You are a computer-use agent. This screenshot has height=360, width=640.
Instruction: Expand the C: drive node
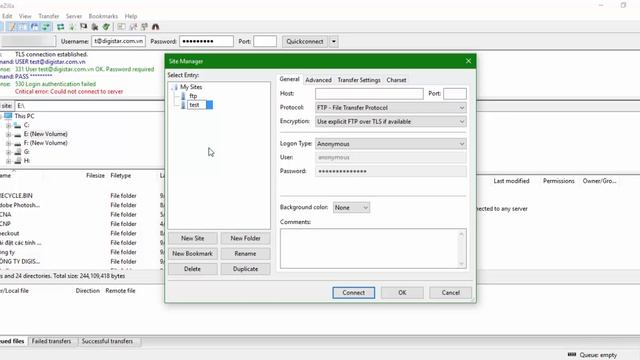pyautogui.click(x=8, y=125)
